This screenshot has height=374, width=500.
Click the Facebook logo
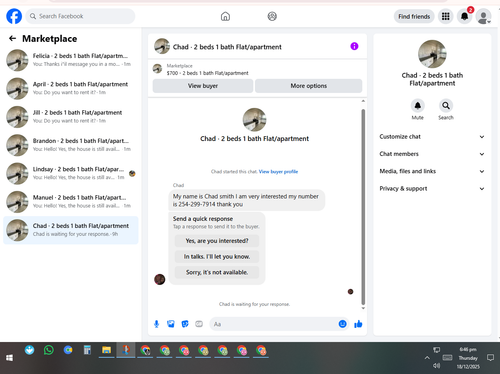tap(14, 16)
